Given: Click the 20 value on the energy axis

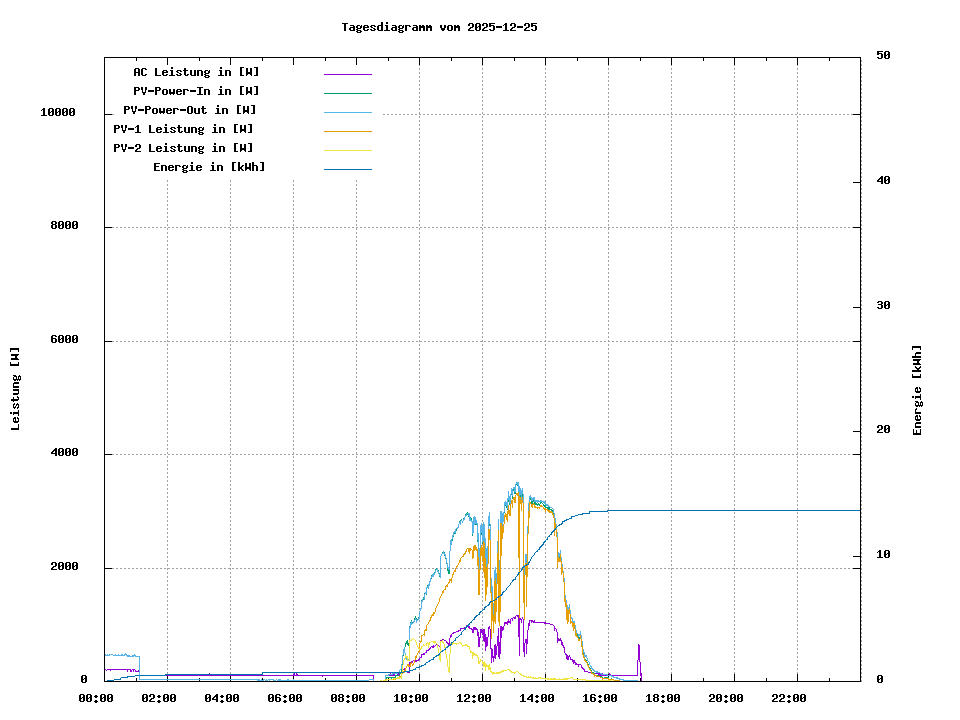Looking at the screenshot, I should click(883, 430).
